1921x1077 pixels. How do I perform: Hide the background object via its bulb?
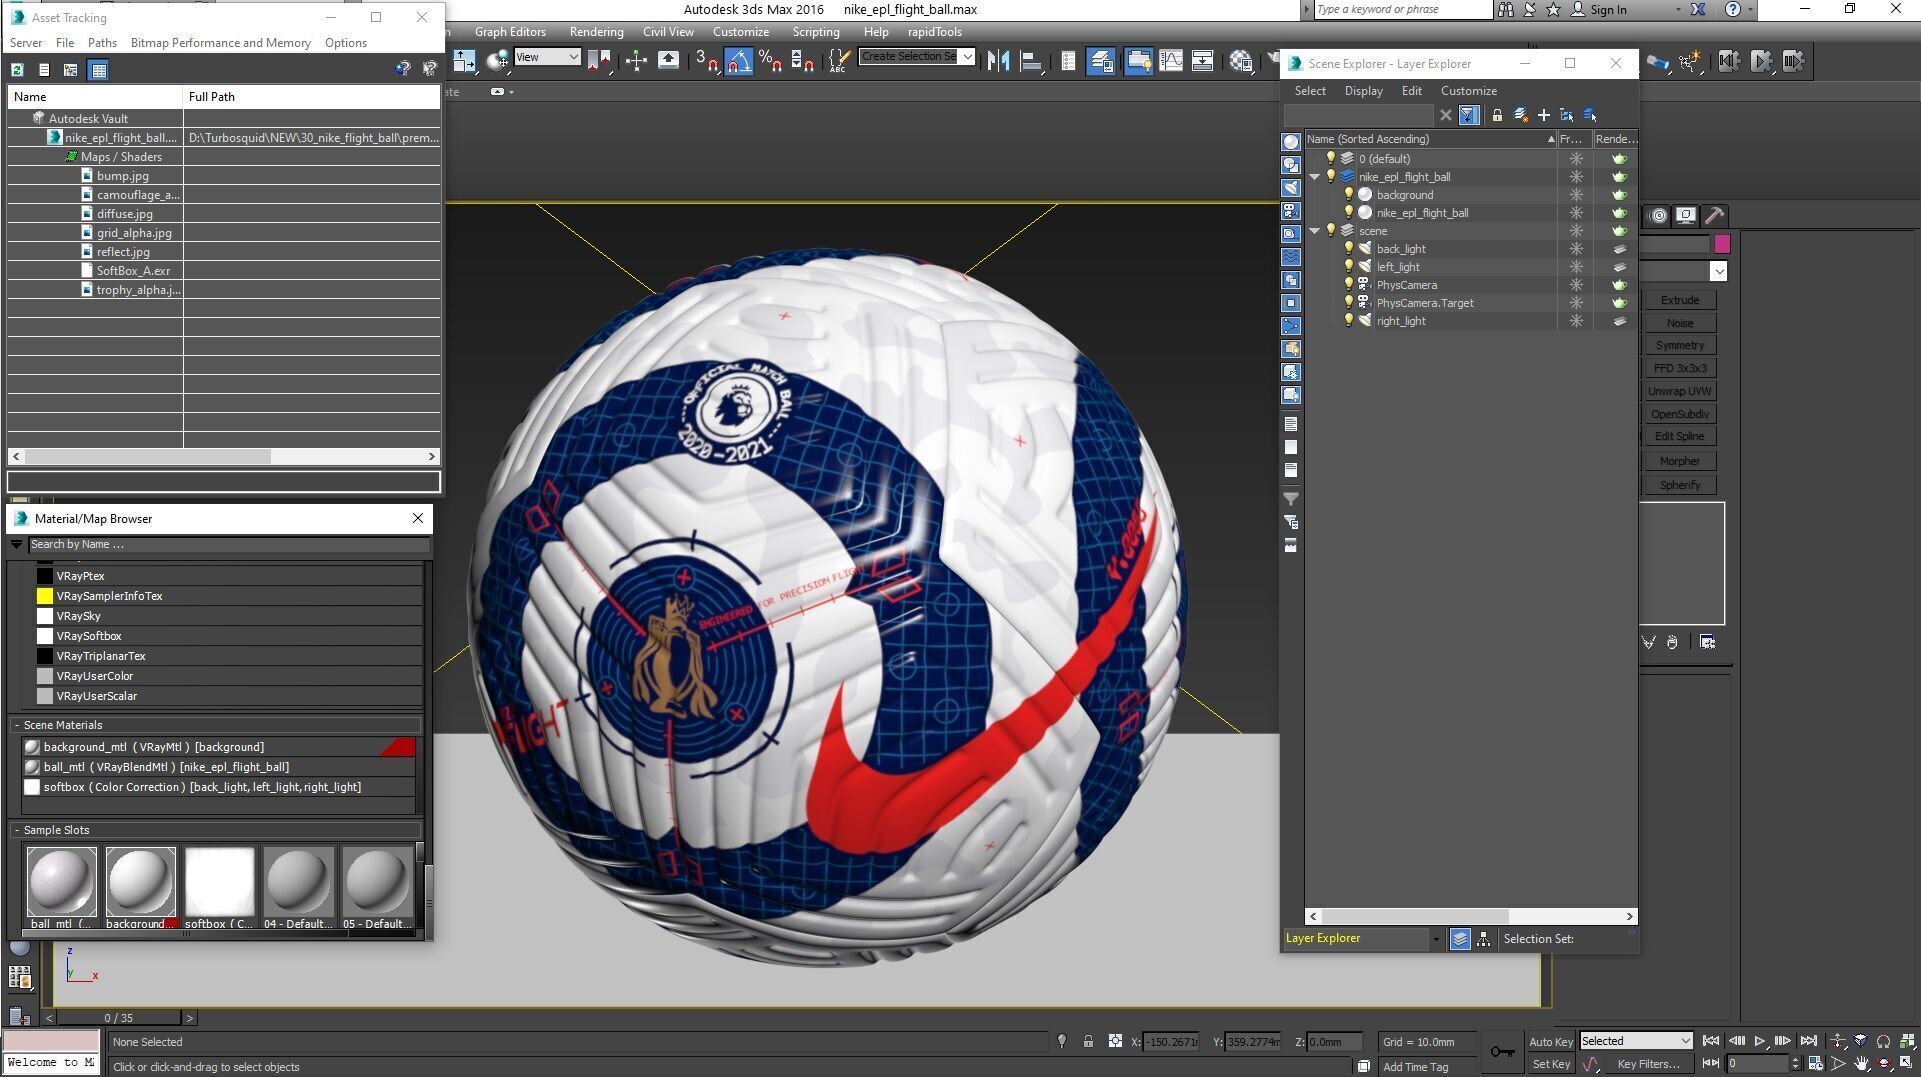click(x=1348, y=195)
